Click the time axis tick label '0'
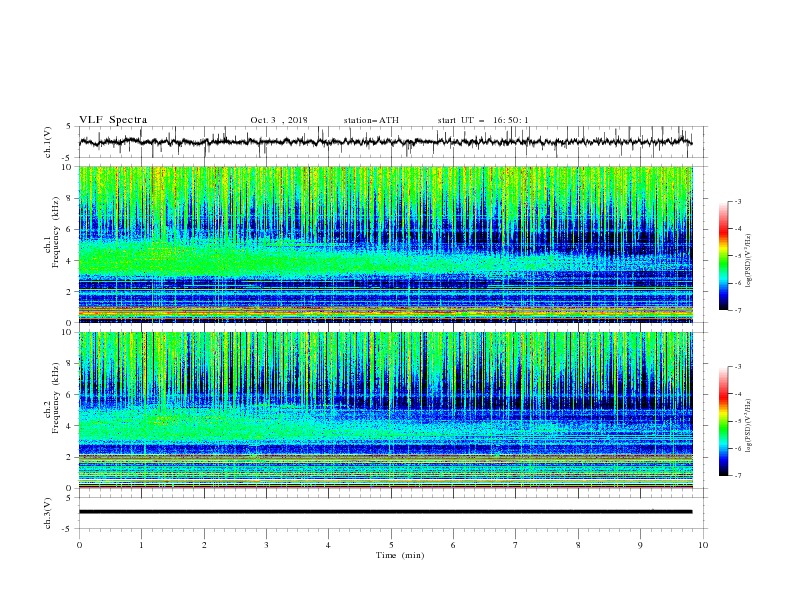 [x=79, y=545]
